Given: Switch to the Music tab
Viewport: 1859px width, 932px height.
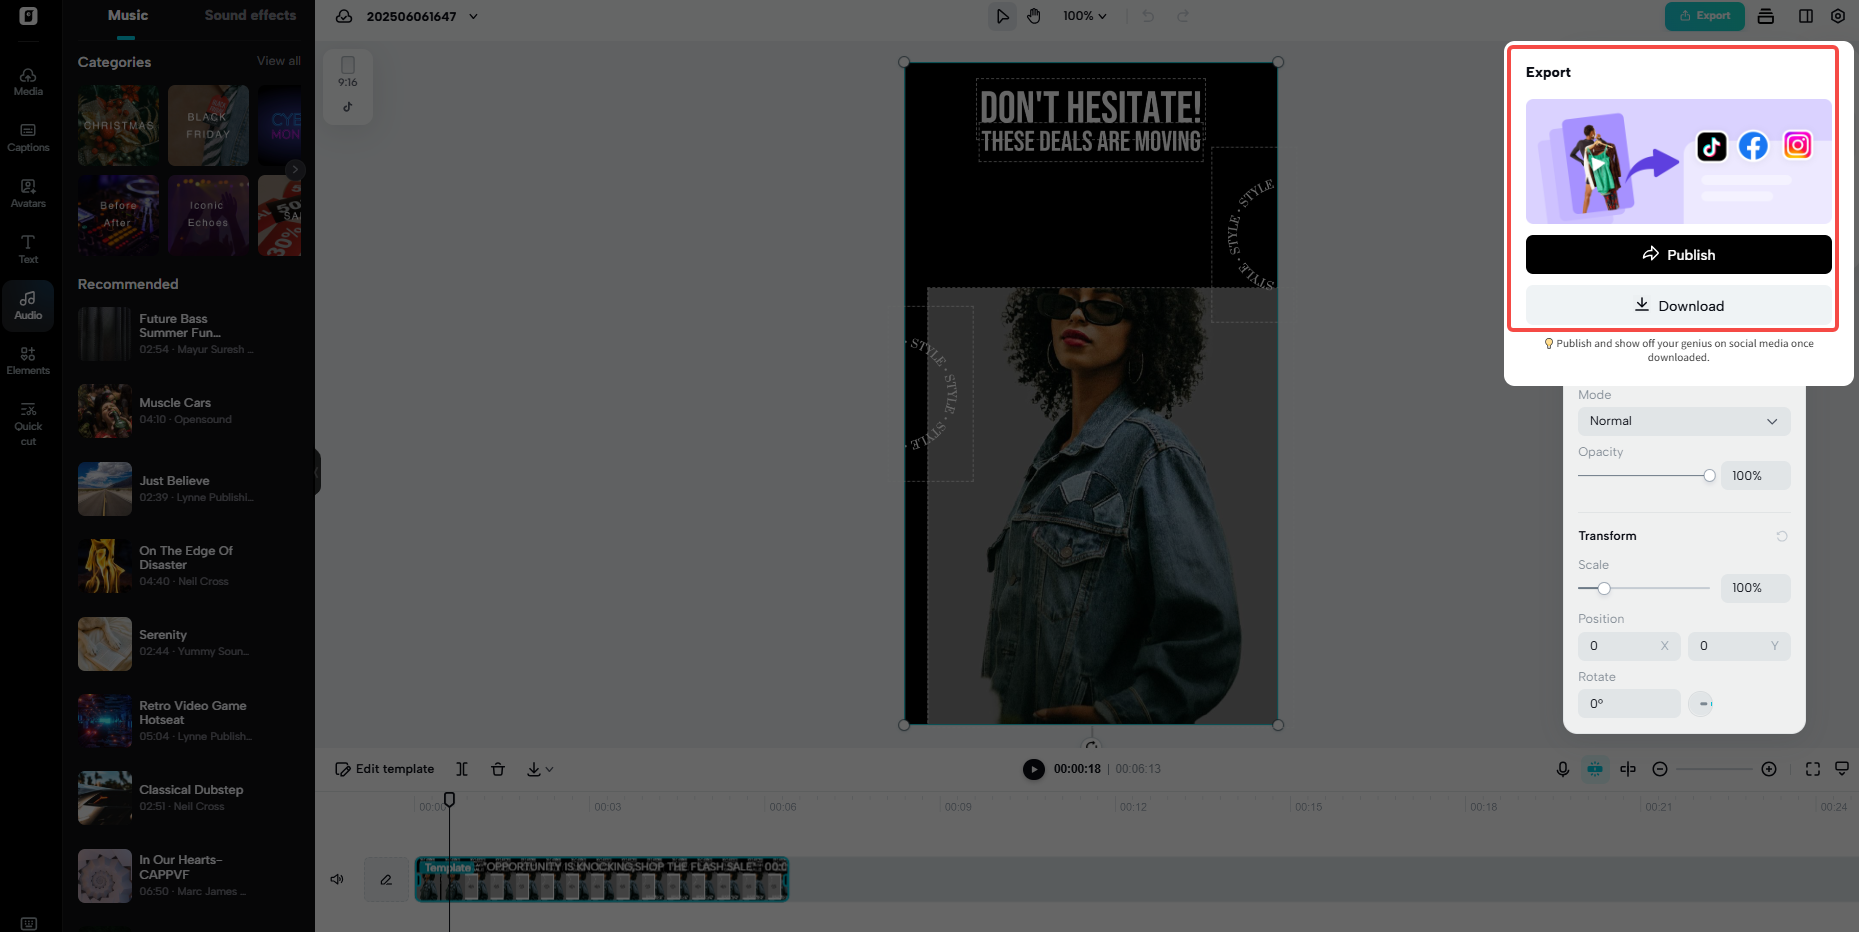Looking at the screenshot, I should (127, 15).
